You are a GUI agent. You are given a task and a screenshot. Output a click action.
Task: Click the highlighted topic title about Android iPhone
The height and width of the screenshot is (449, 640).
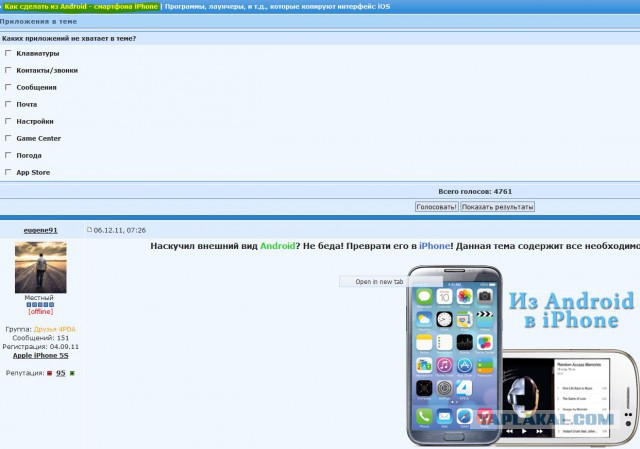pyautogui.click(x=81, y=7)
